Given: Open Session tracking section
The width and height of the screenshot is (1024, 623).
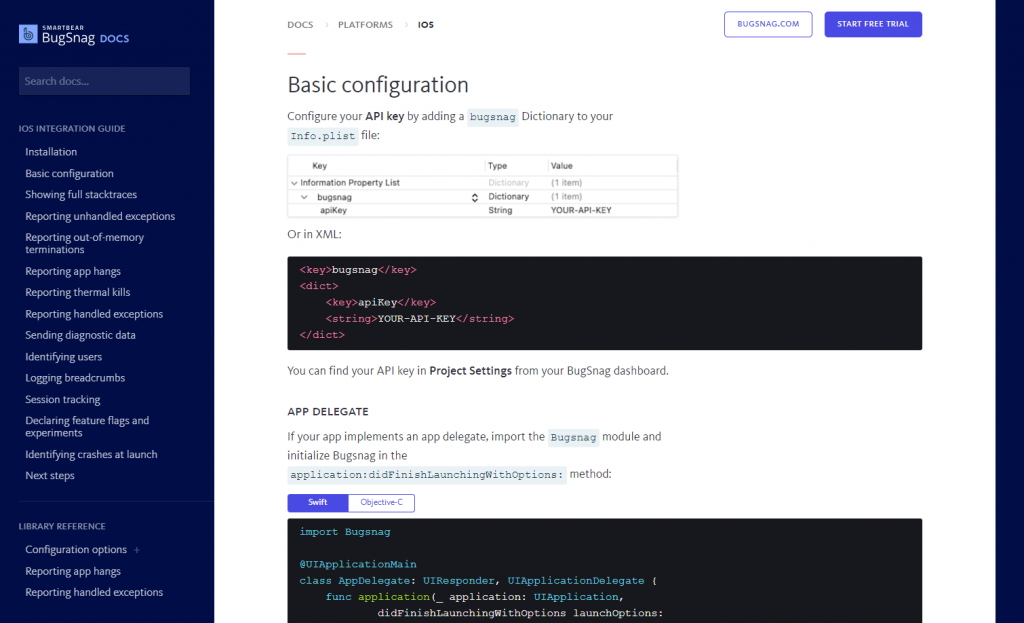Looking at the screenshot, I should (63, 399).
